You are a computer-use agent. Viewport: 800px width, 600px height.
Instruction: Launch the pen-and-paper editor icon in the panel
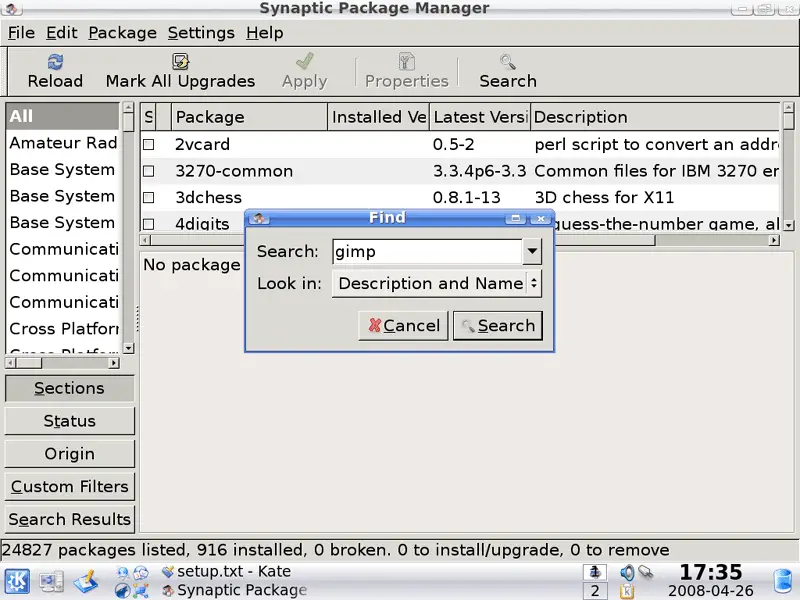tap(86, 582)
